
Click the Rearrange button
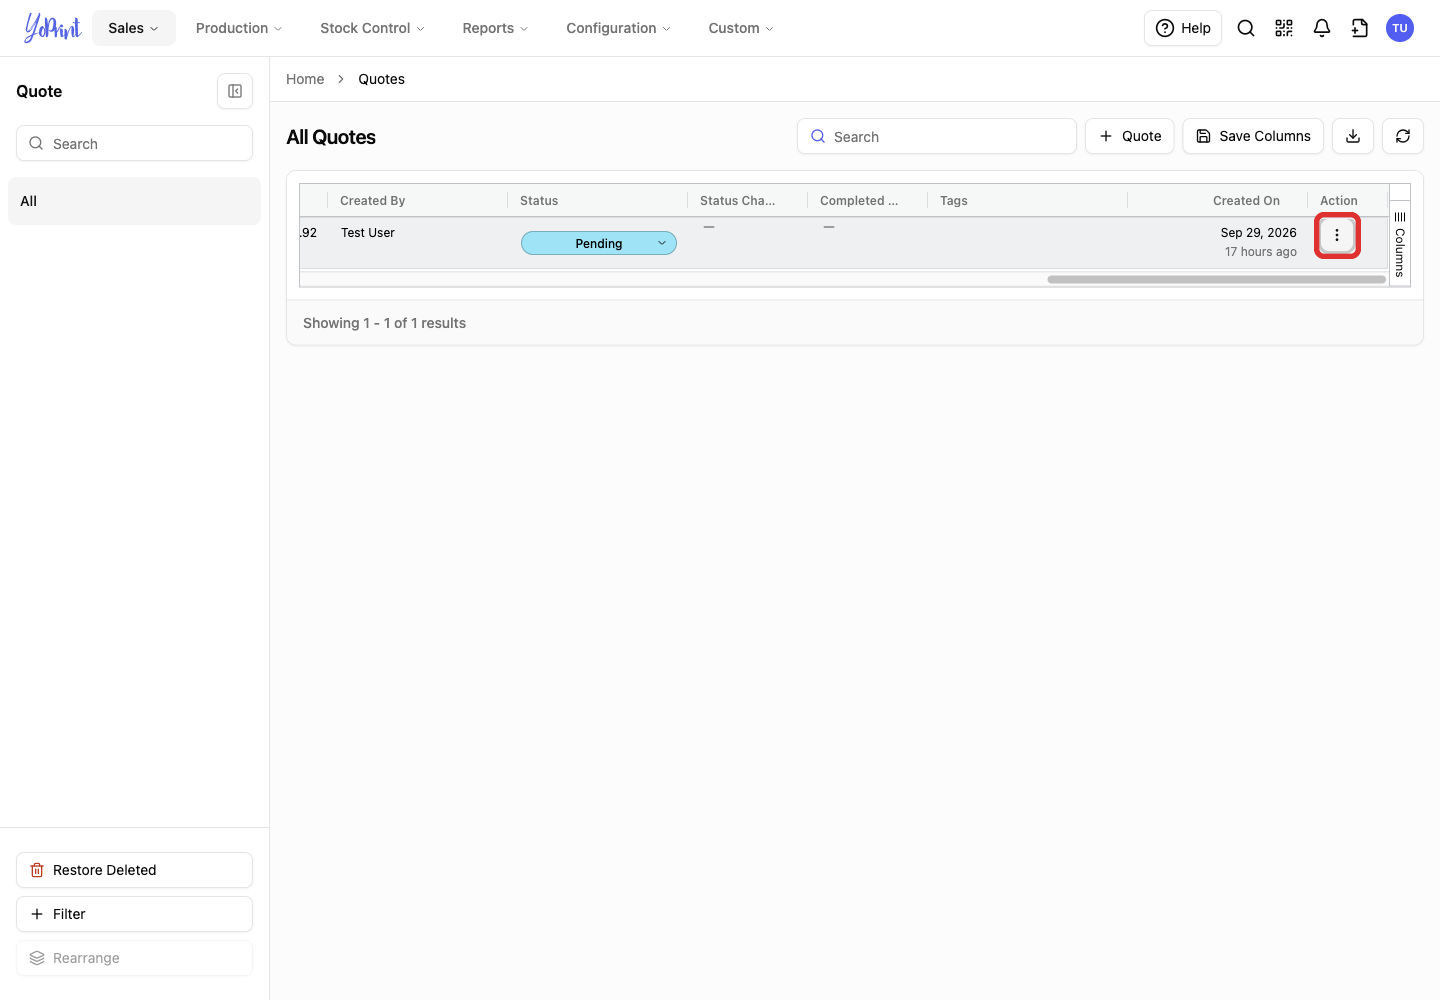134,958
